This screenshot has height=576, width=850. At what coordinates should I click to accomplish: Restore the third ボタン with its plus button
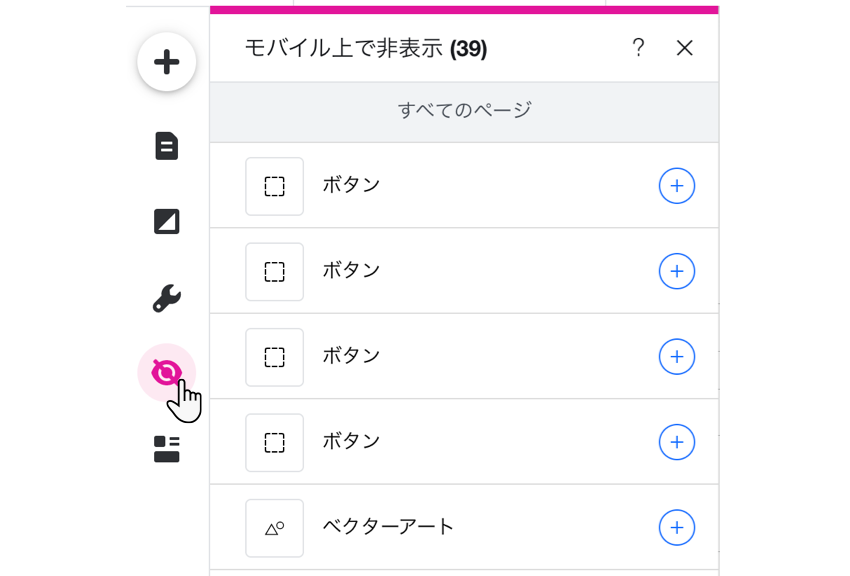(678, 357)
